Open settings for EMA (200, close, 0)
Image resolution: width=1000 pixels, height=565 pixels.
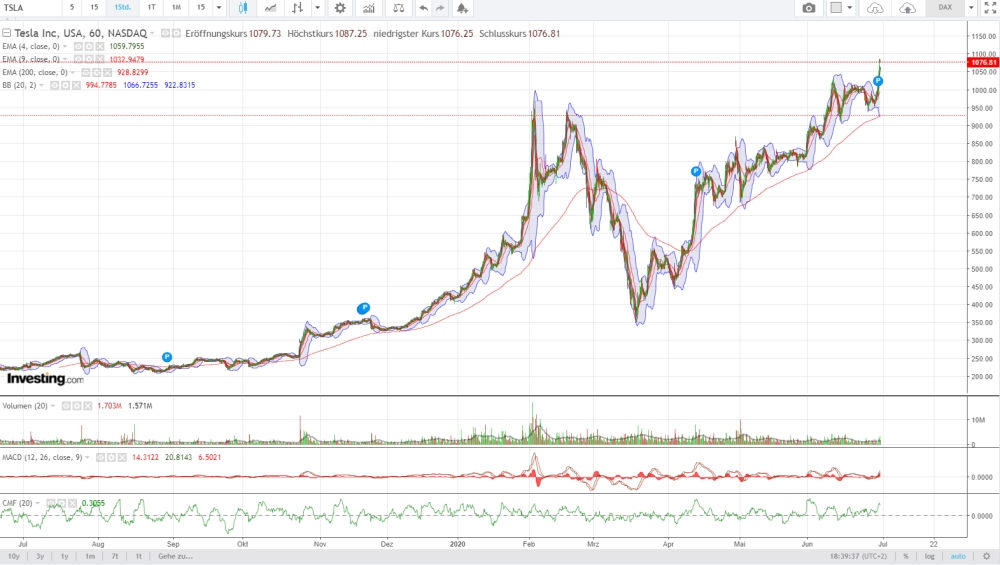pyautogui.click(x=97, y=72)
